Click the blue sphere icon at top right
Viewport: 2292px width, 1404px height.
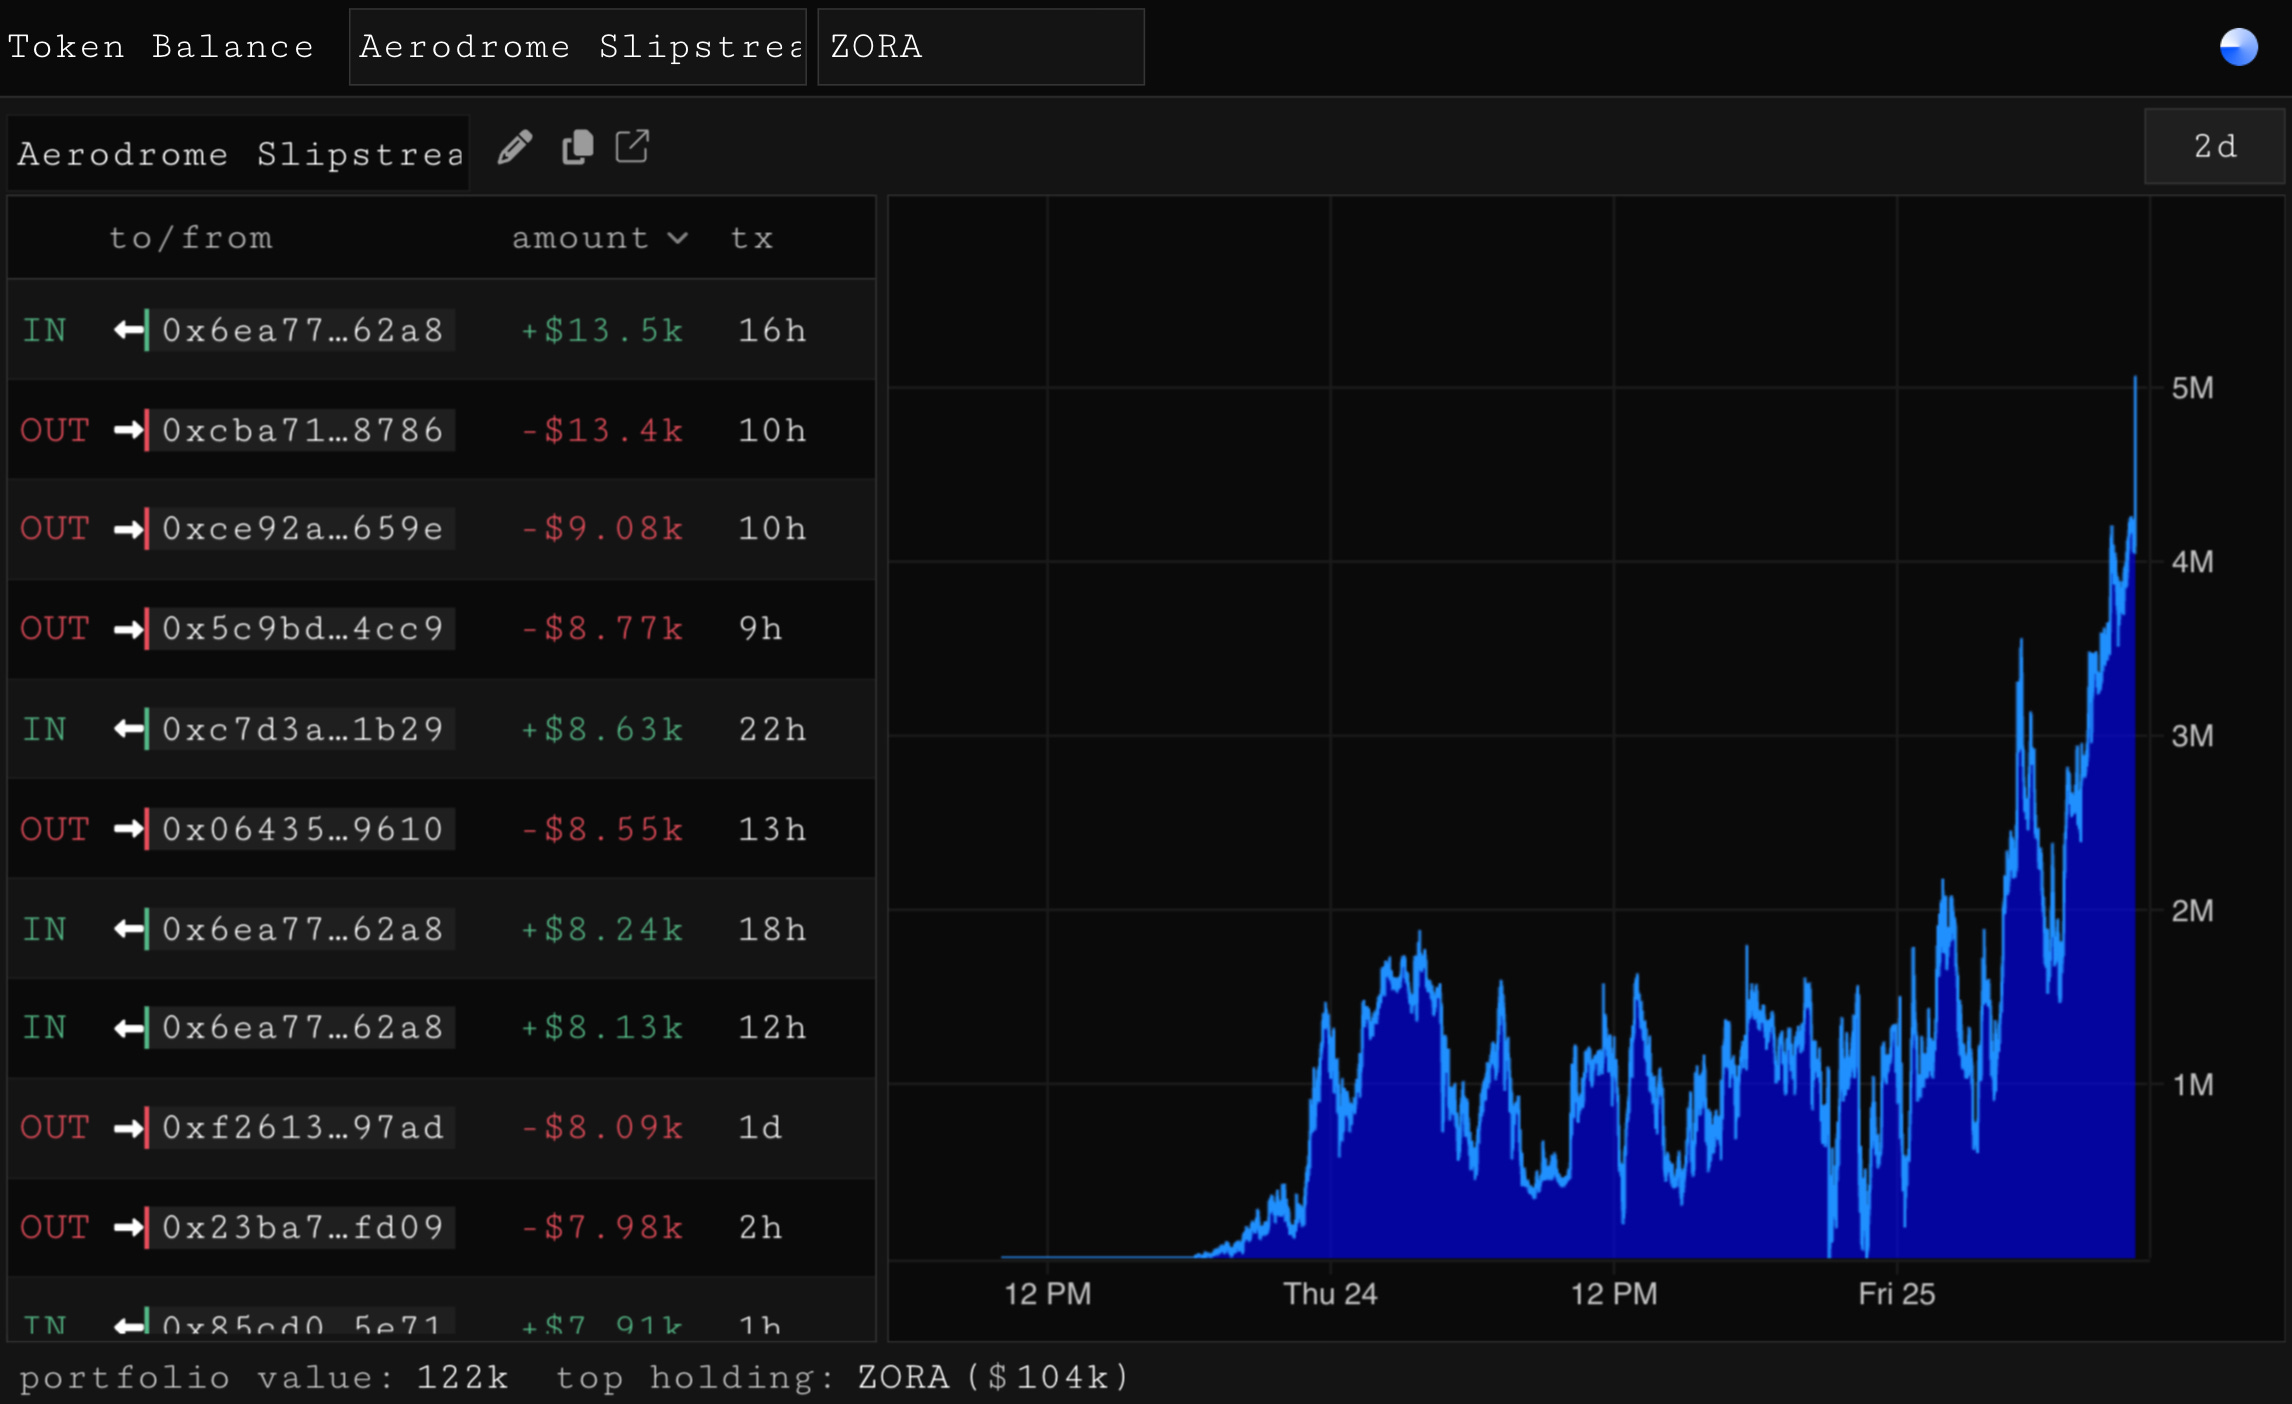[2238, 47]
